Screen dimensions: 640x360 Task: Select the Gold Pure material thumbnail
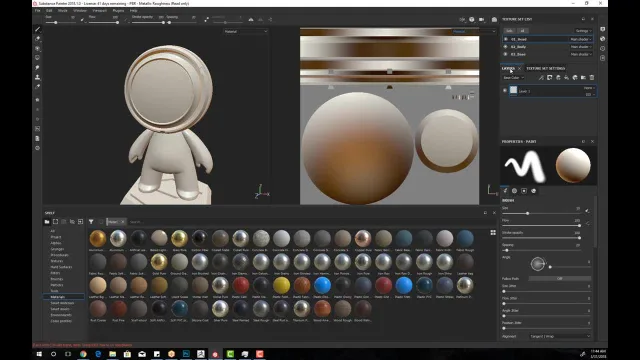[x=159, y=262]
